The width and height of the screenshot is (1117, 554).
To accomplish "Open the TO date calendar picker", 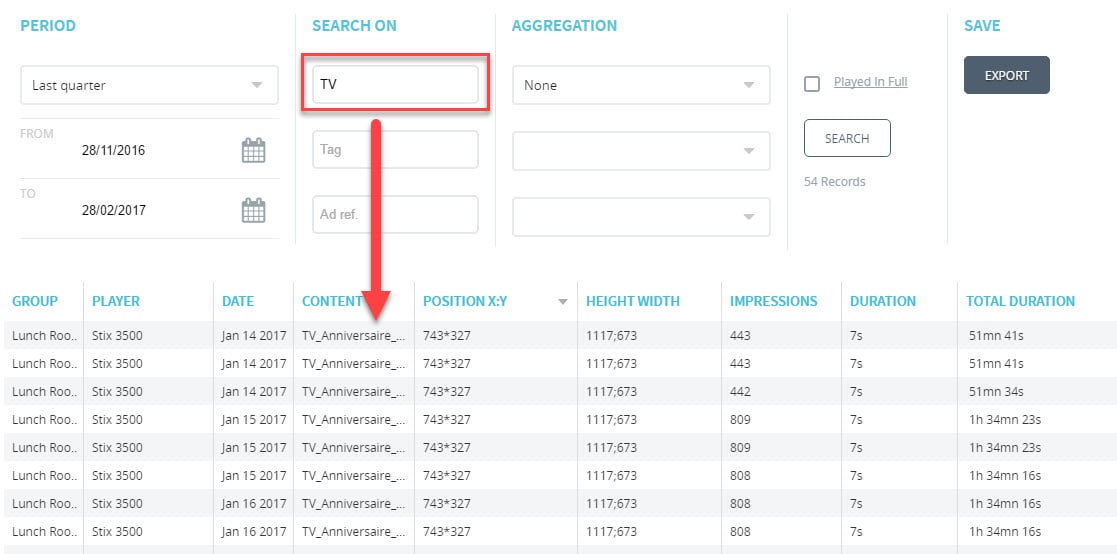I will [x=253, y=210].
